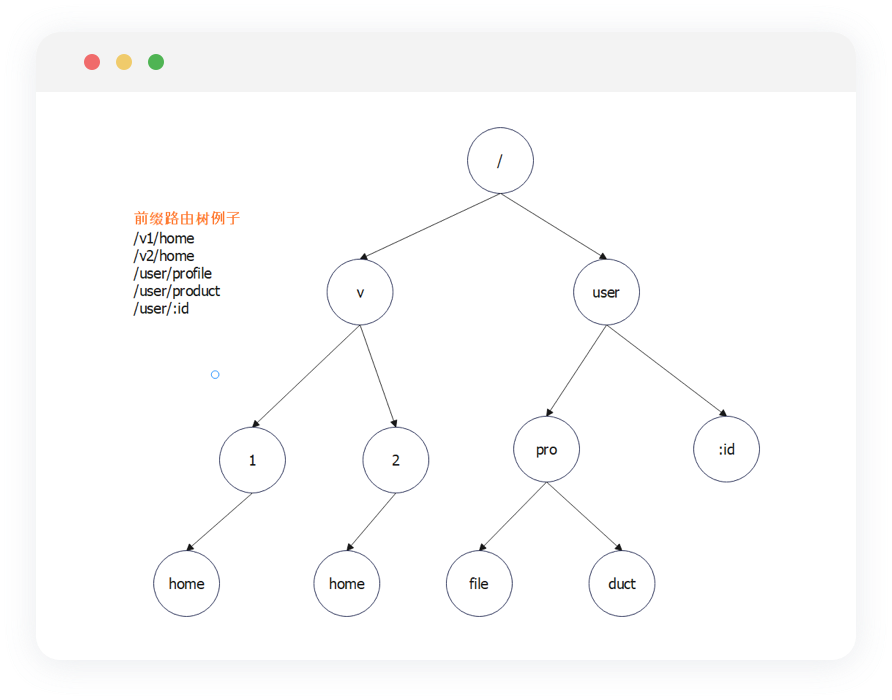Select the "home" node under node 1
The width and height of the screenshot is (892, 700).
(x=186, y=583)
